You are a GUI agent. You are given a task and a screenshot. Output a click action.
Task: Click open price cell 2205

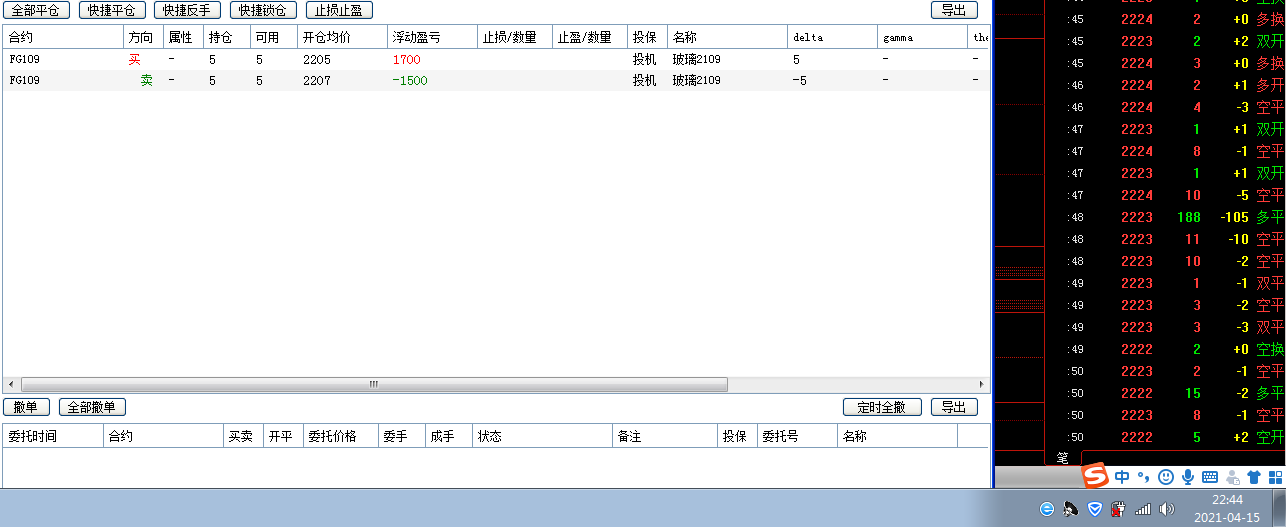[x=316, y=60]
